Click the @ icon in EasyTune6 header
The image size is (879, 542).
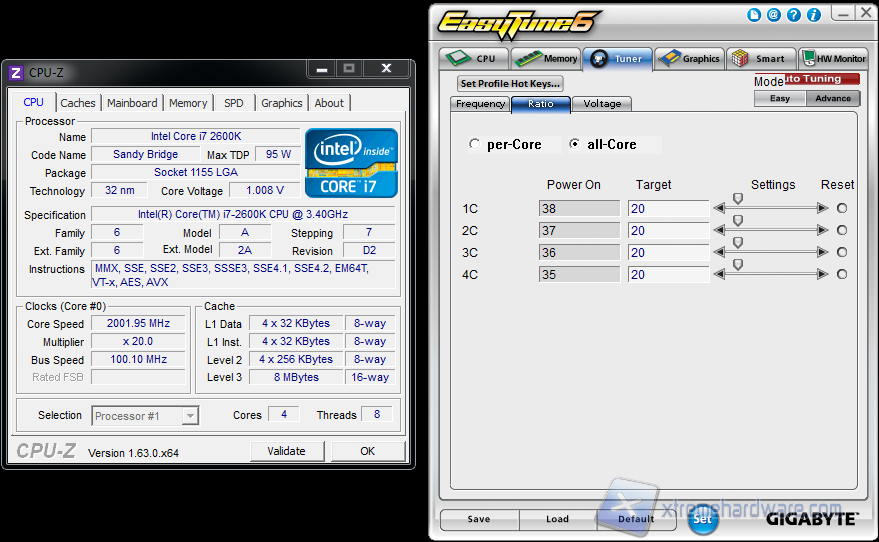tap(774, 15)
